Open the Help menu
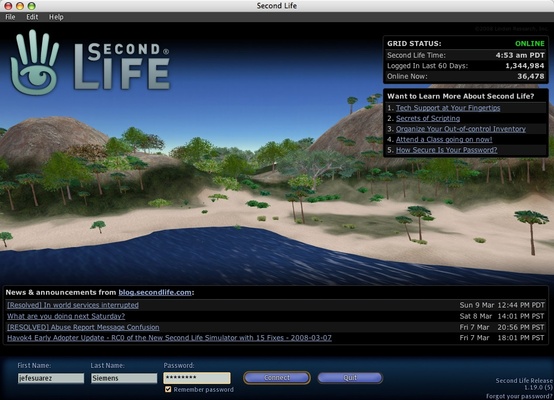Image resolution: width=554 pixels, height=400 pixels. (56, 17)
